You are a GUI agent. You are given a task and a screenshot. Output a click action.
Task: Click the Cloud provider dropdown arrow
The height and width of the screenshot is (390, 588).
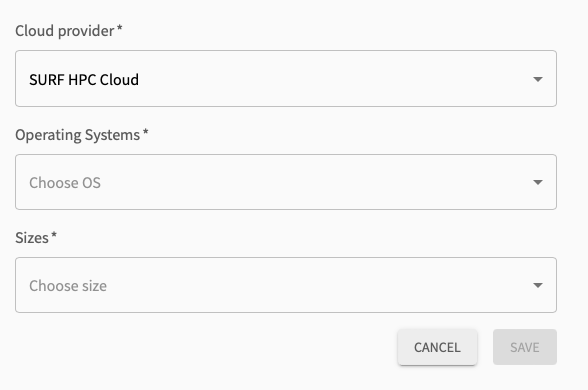click(x=538, y=79)
